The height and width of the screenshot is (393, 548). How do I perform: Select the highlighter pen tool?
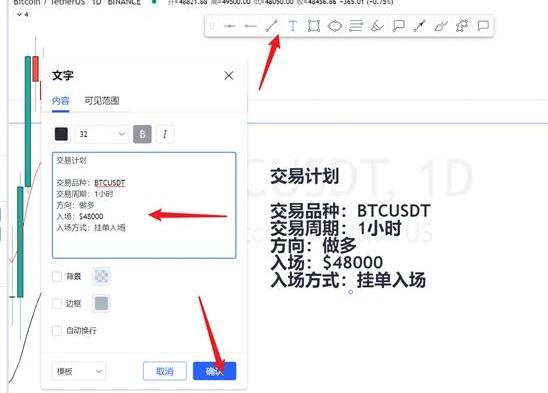point(441,26)
